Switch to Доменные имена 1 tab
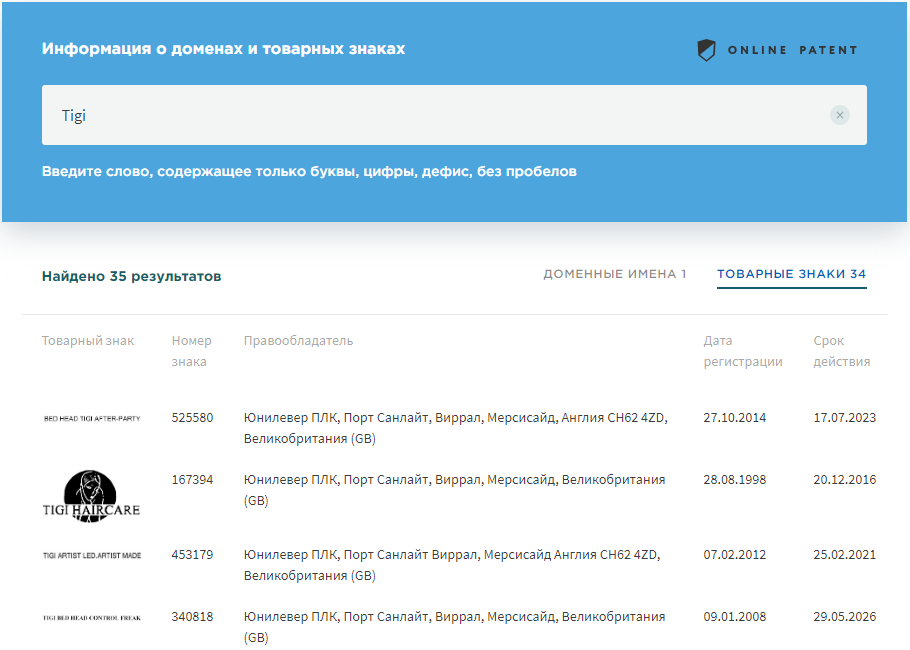This screenshot has width=910, height=650. point(614,274)
